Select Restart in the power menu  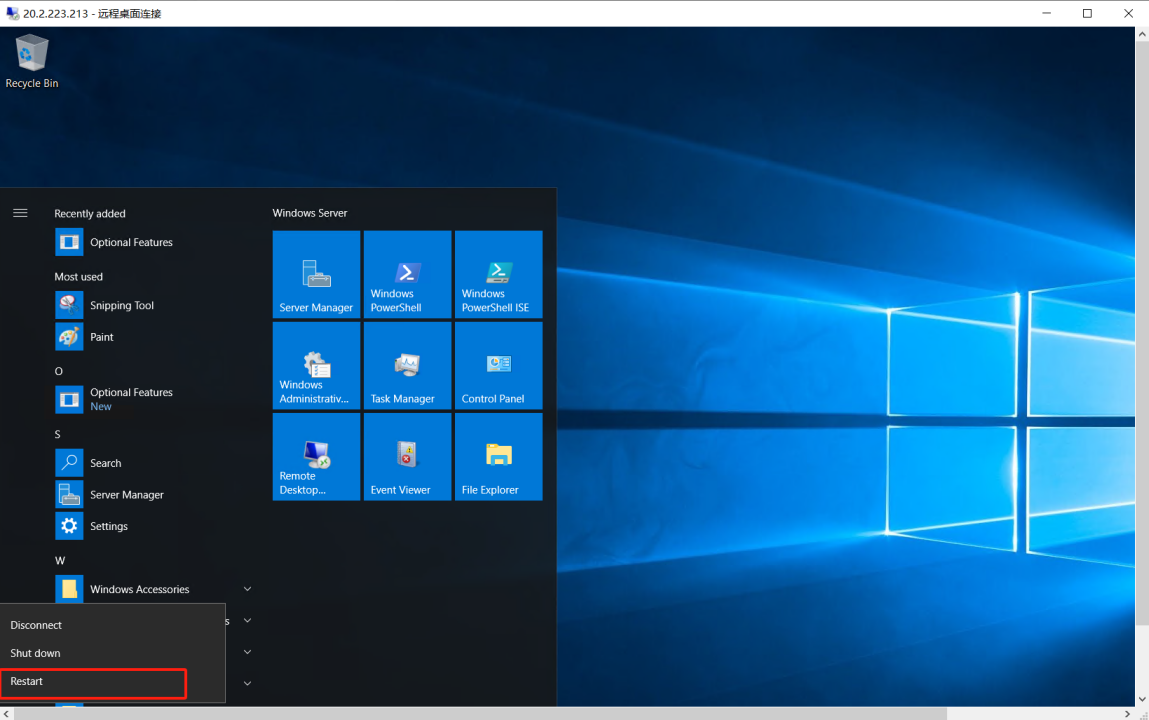tap(113, 681)
